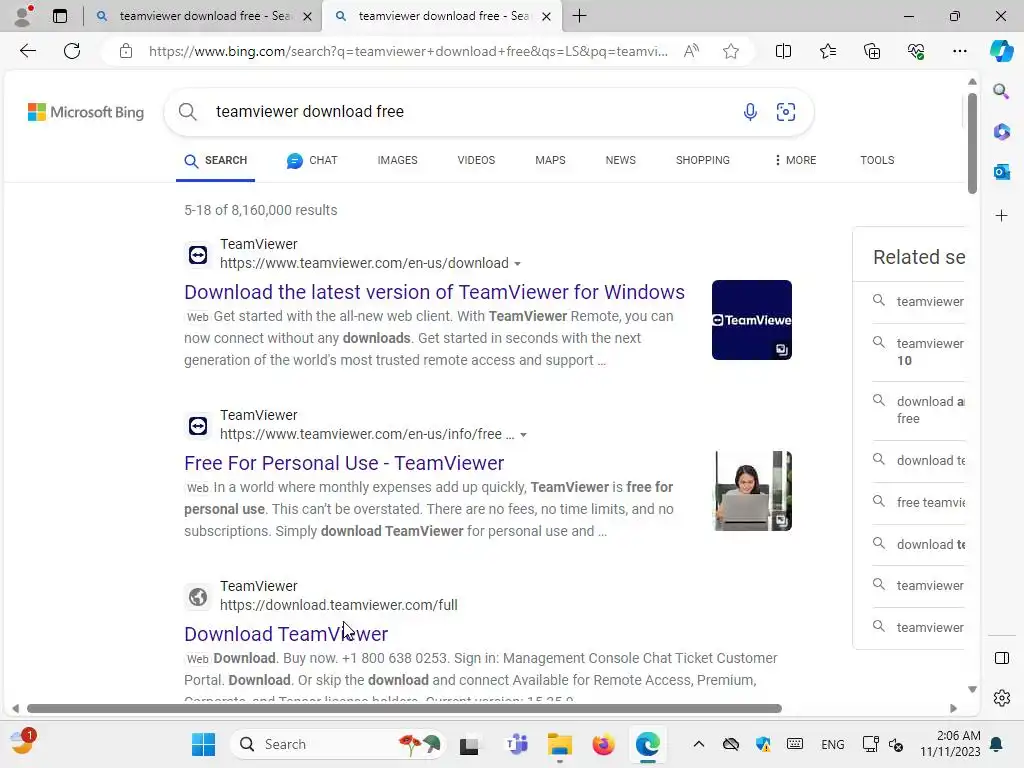Open File Explorer from taskbar
Viewport: 1024px width, 768px height.
[x=560, y=744]
